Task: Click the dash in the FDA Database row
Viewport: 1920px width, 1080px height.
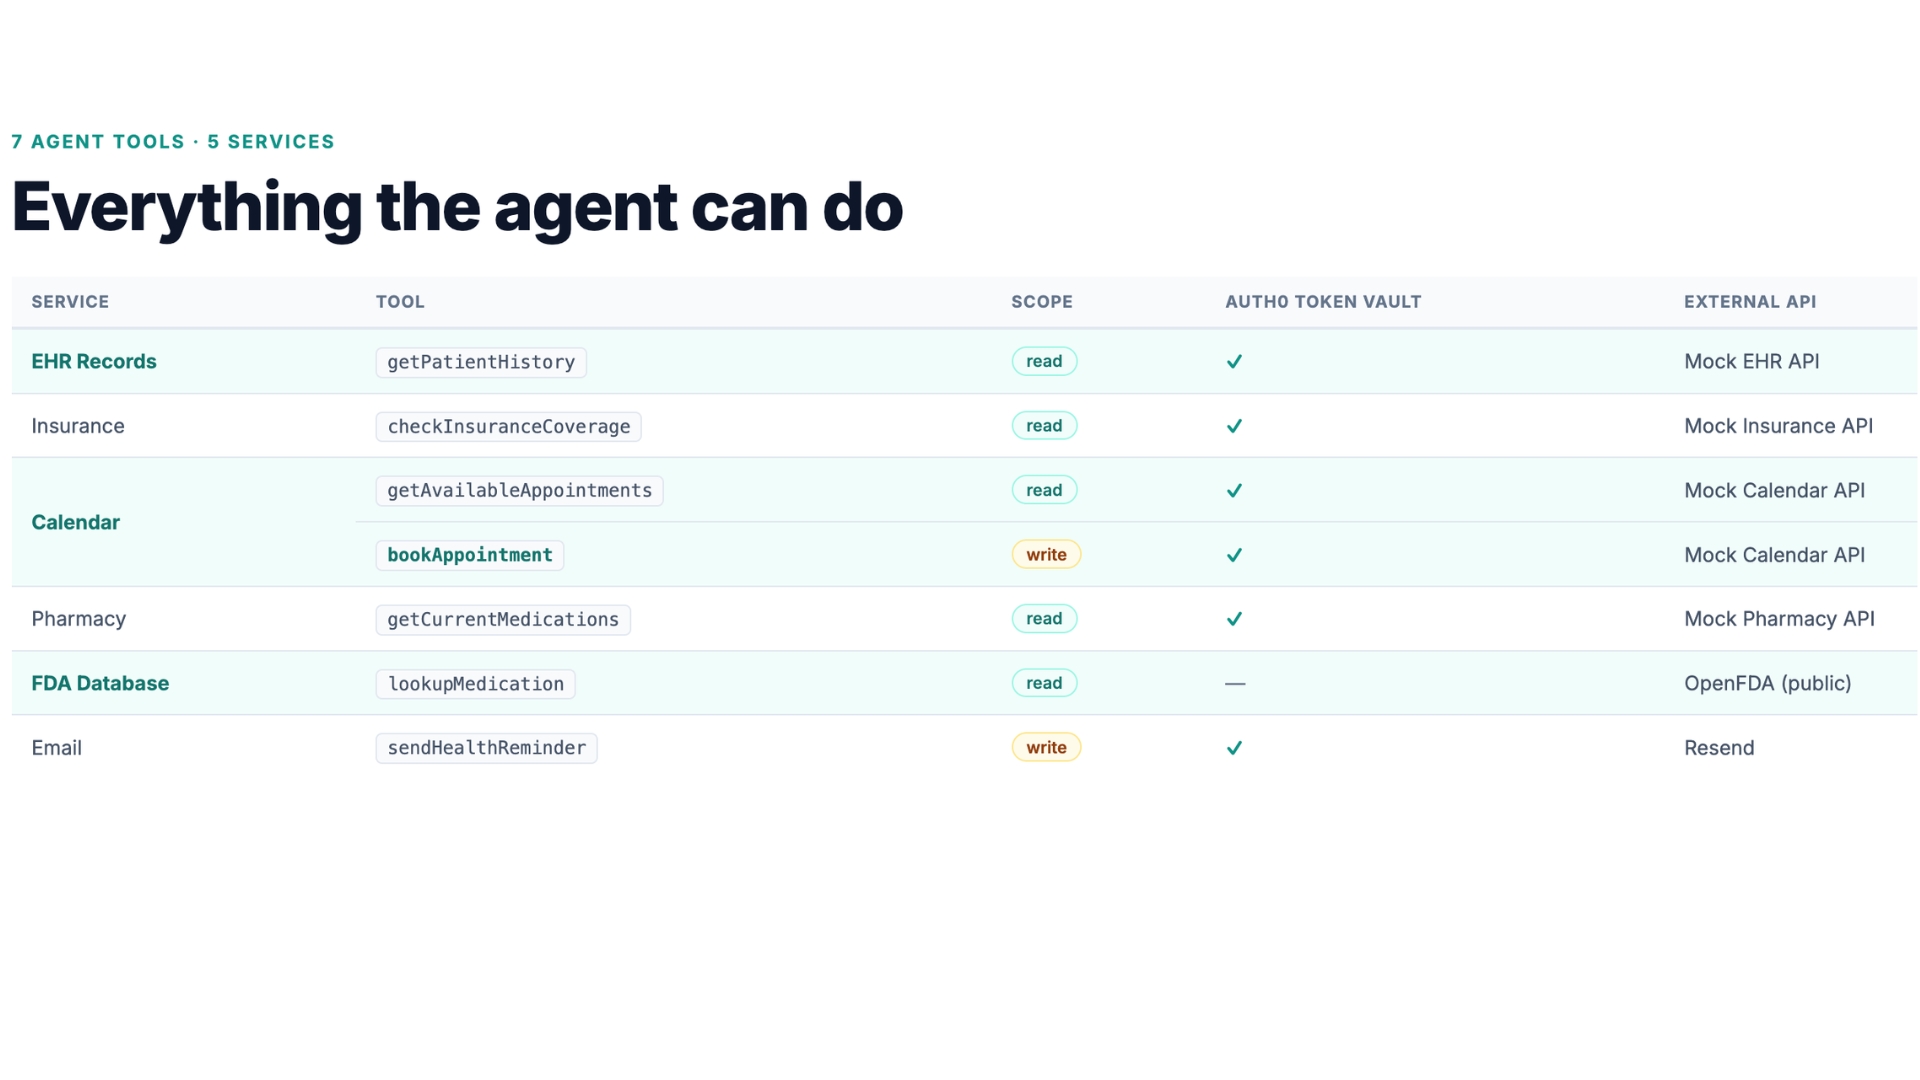Action: click(x=1235, y=684)
